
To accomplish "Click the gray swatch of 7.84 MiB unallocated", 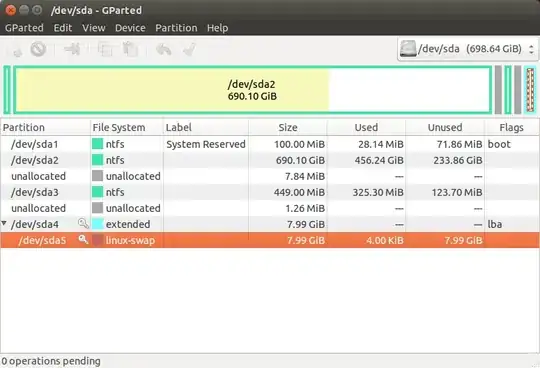I will pyautogui.click(x=97, y=176).
